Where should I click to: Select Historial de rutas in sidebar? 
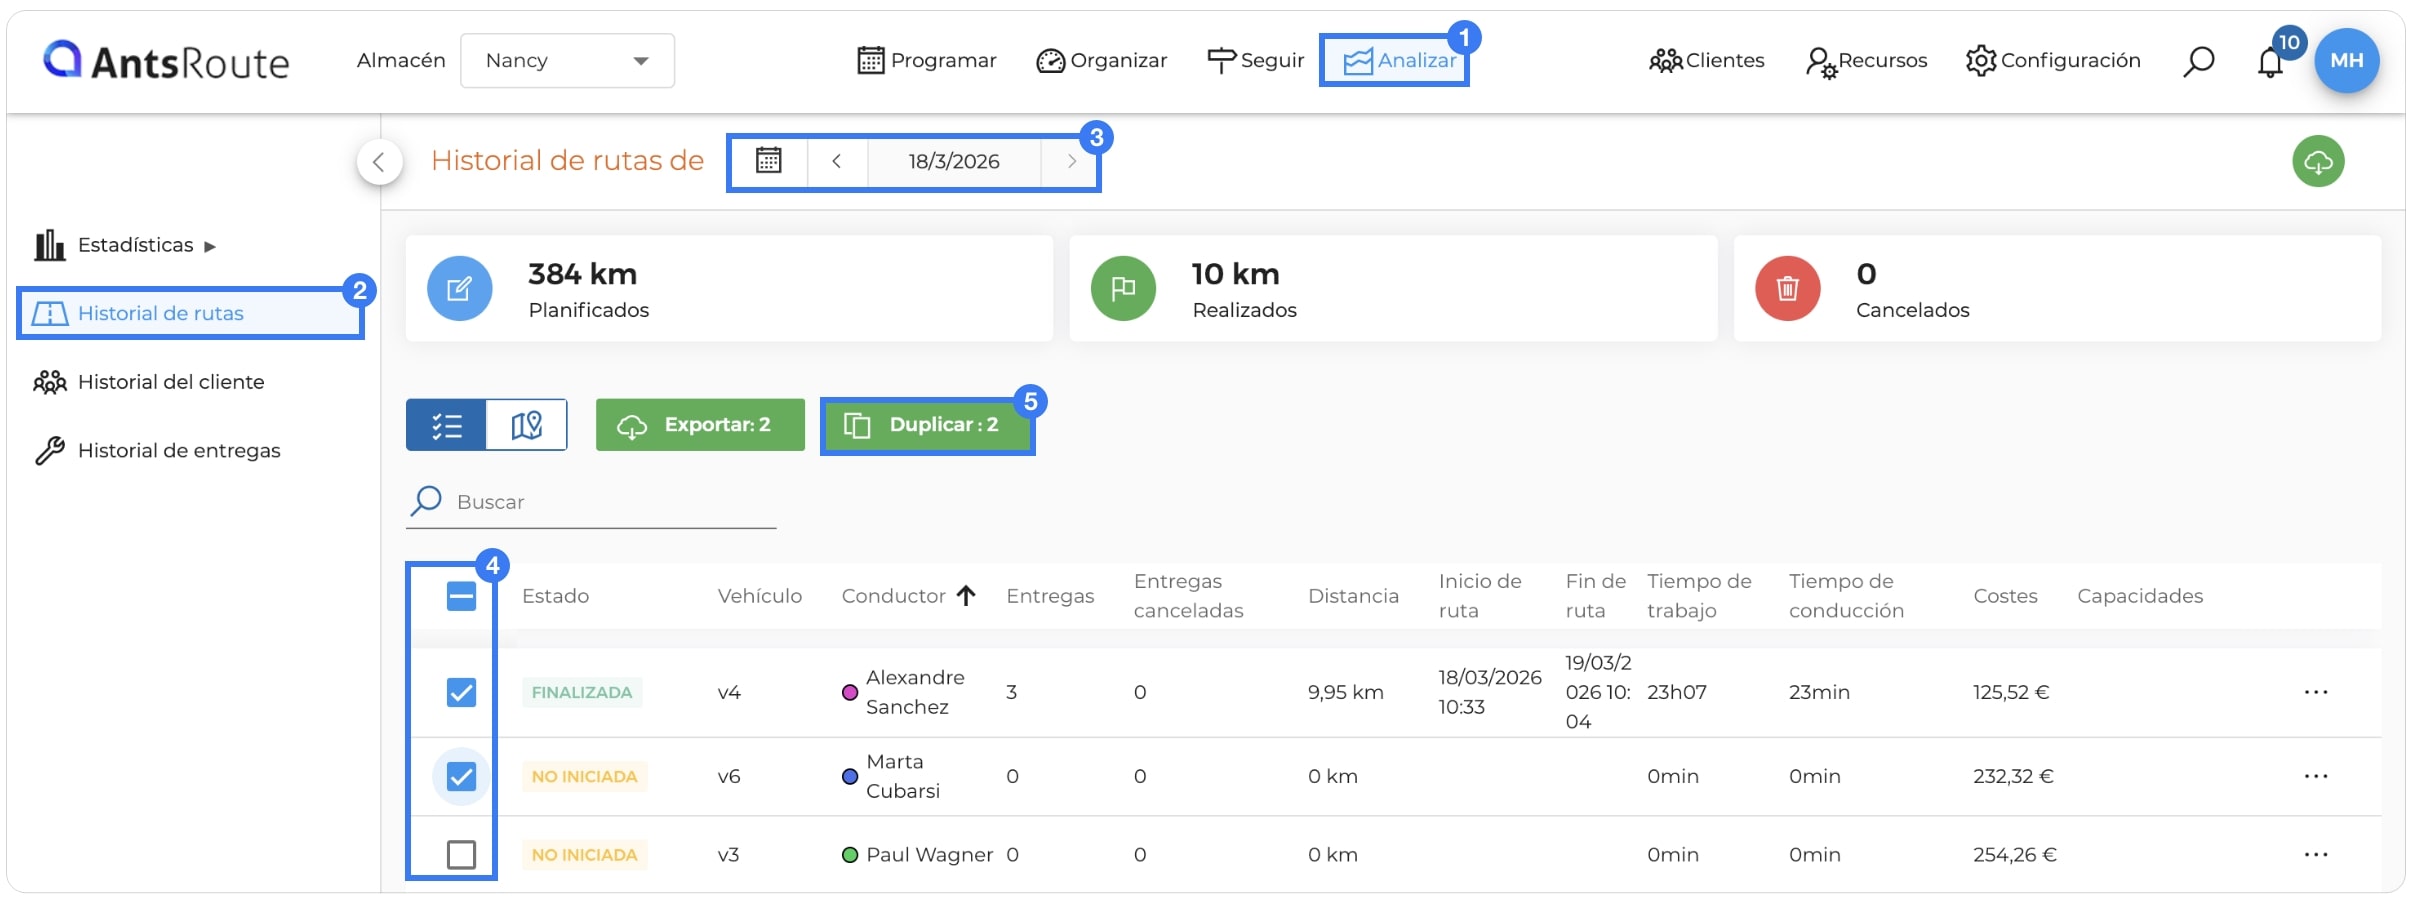pos(190,314)
